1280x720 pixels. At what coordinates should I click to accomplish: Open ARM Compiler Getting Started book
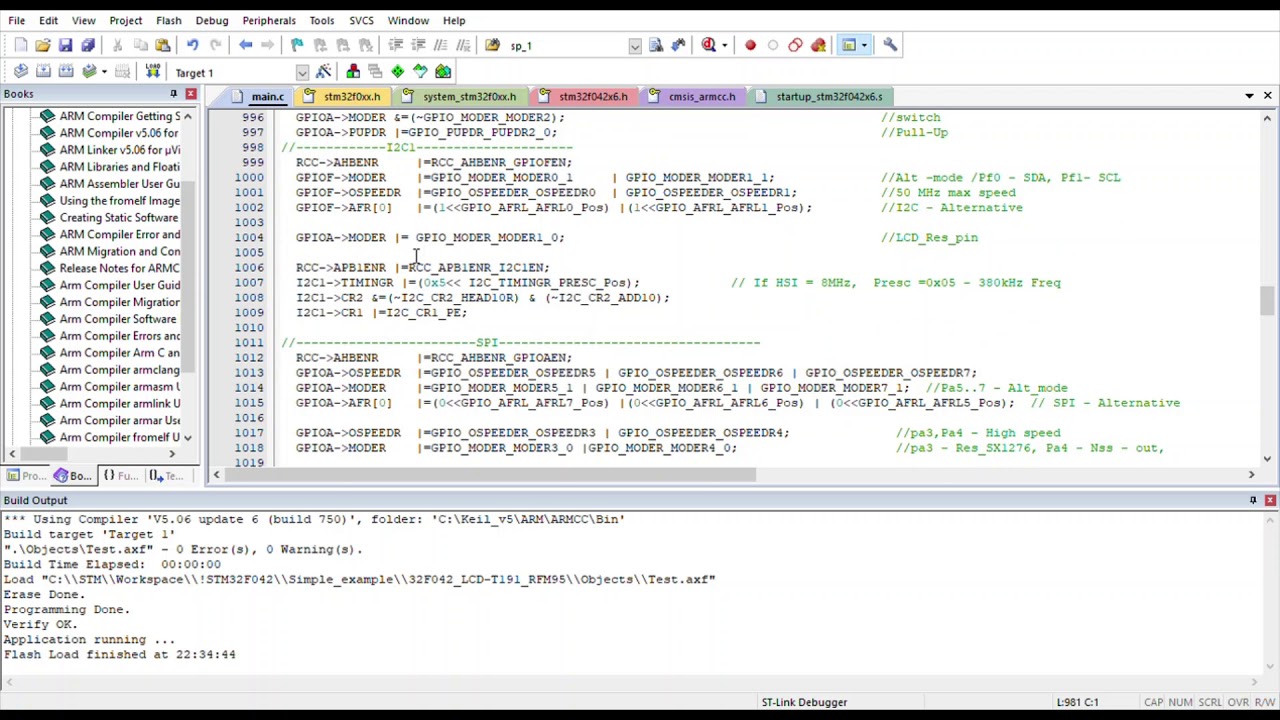click(x=111, y=116)
